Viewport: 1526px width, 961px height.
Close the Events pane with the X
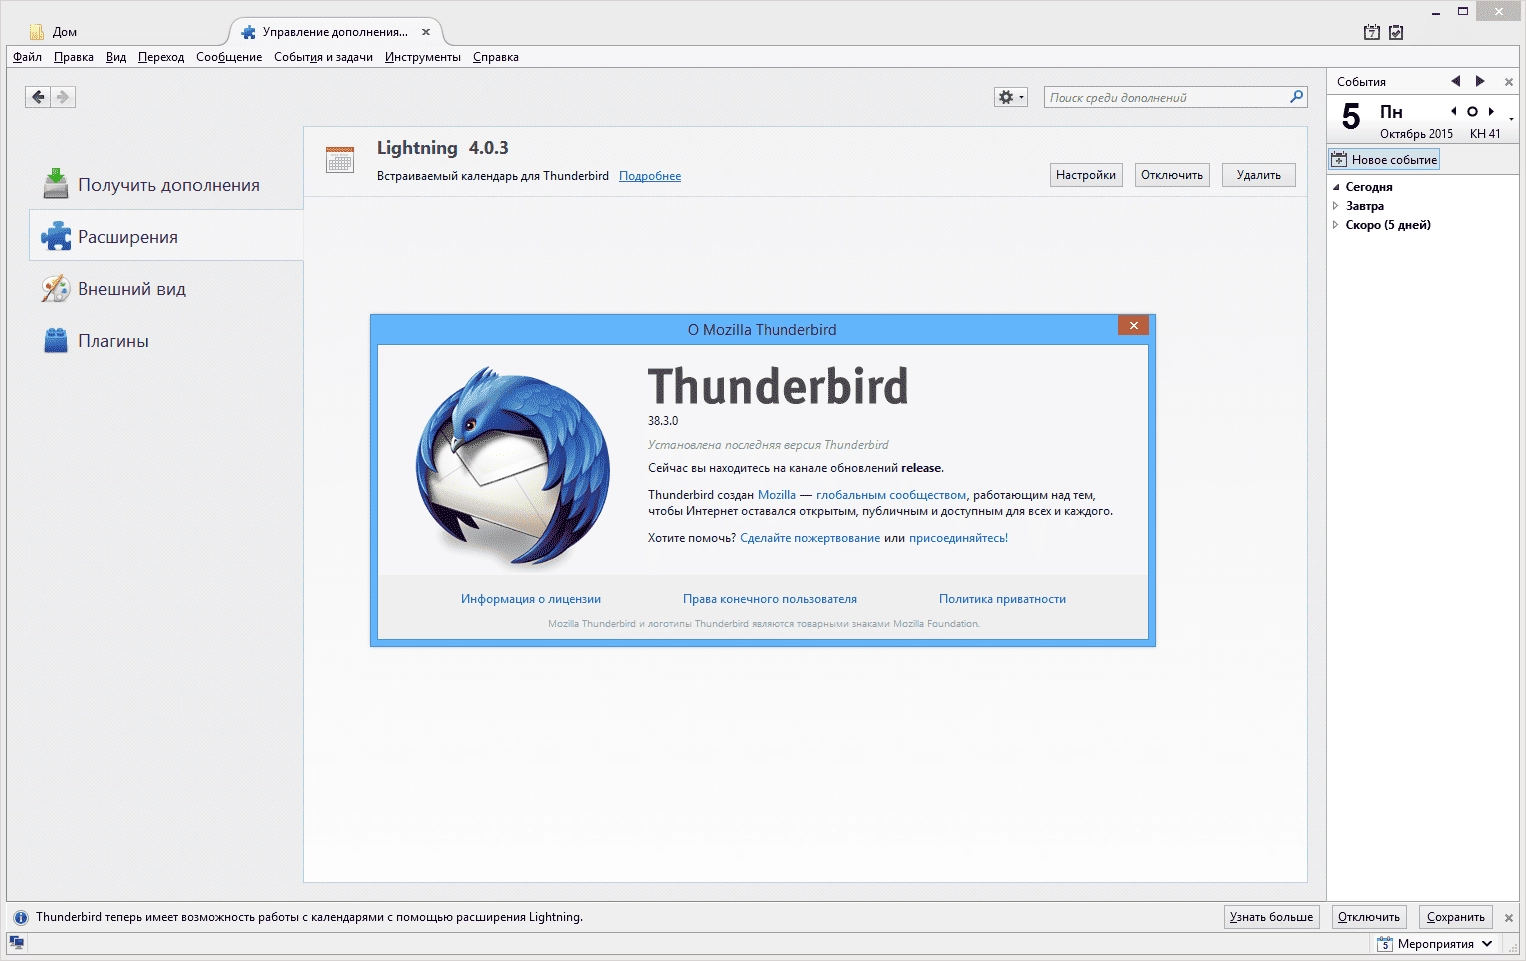1509,82
